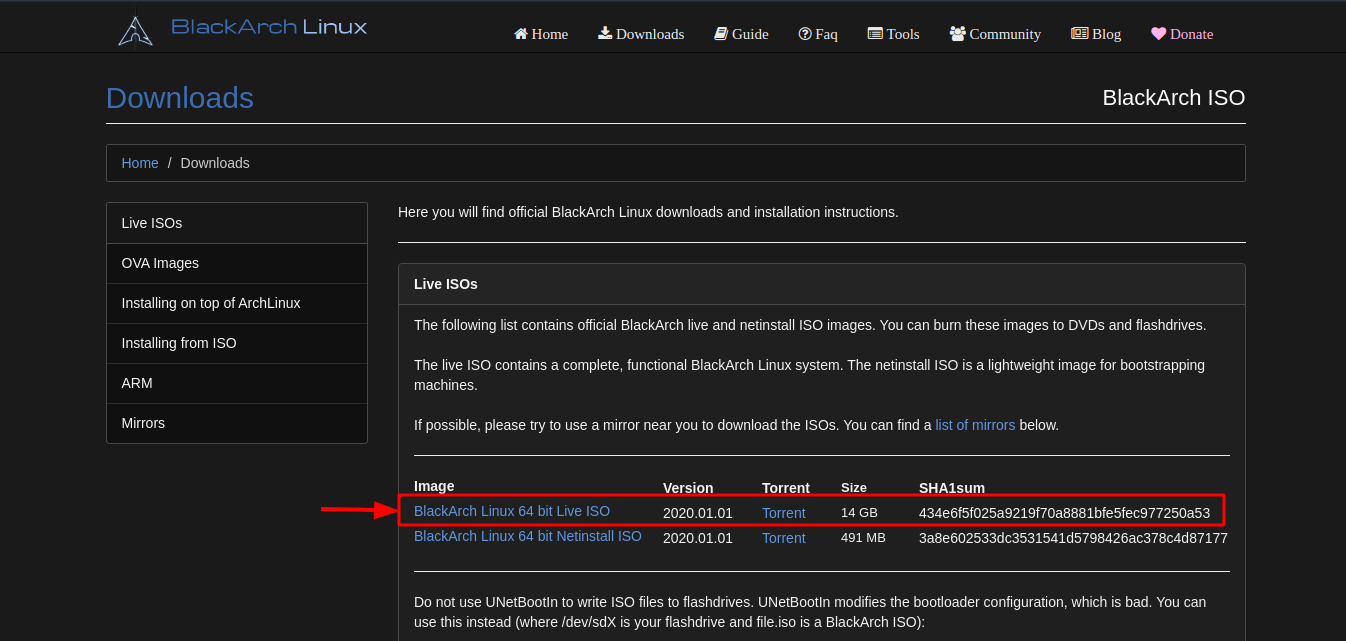The height and width of the screenshot is (641, 1346).
Task: Select ARM in the sidebar
Action: point(237,383)
